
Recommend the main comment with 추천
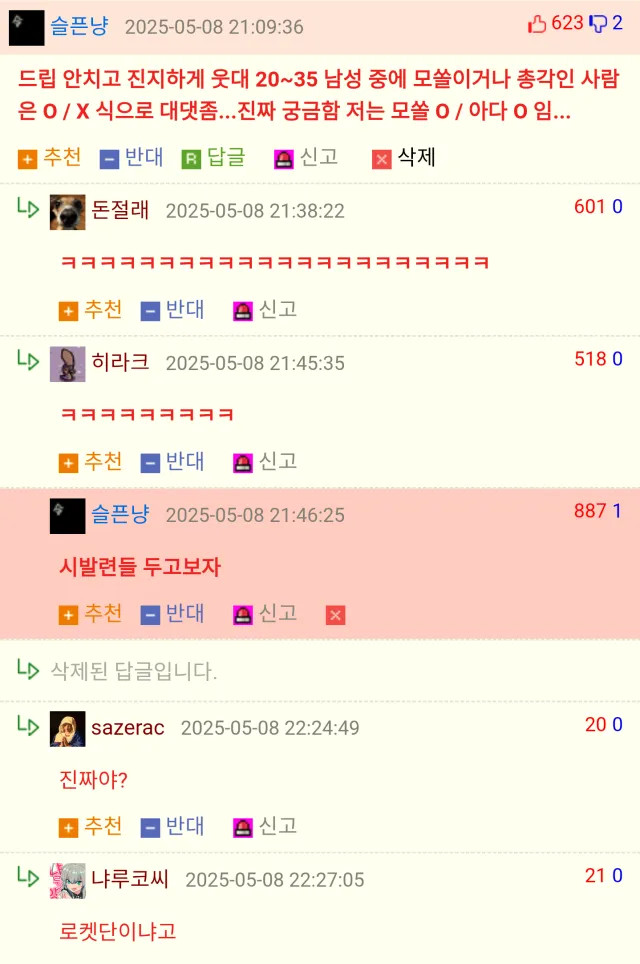[x=50, y=158]
